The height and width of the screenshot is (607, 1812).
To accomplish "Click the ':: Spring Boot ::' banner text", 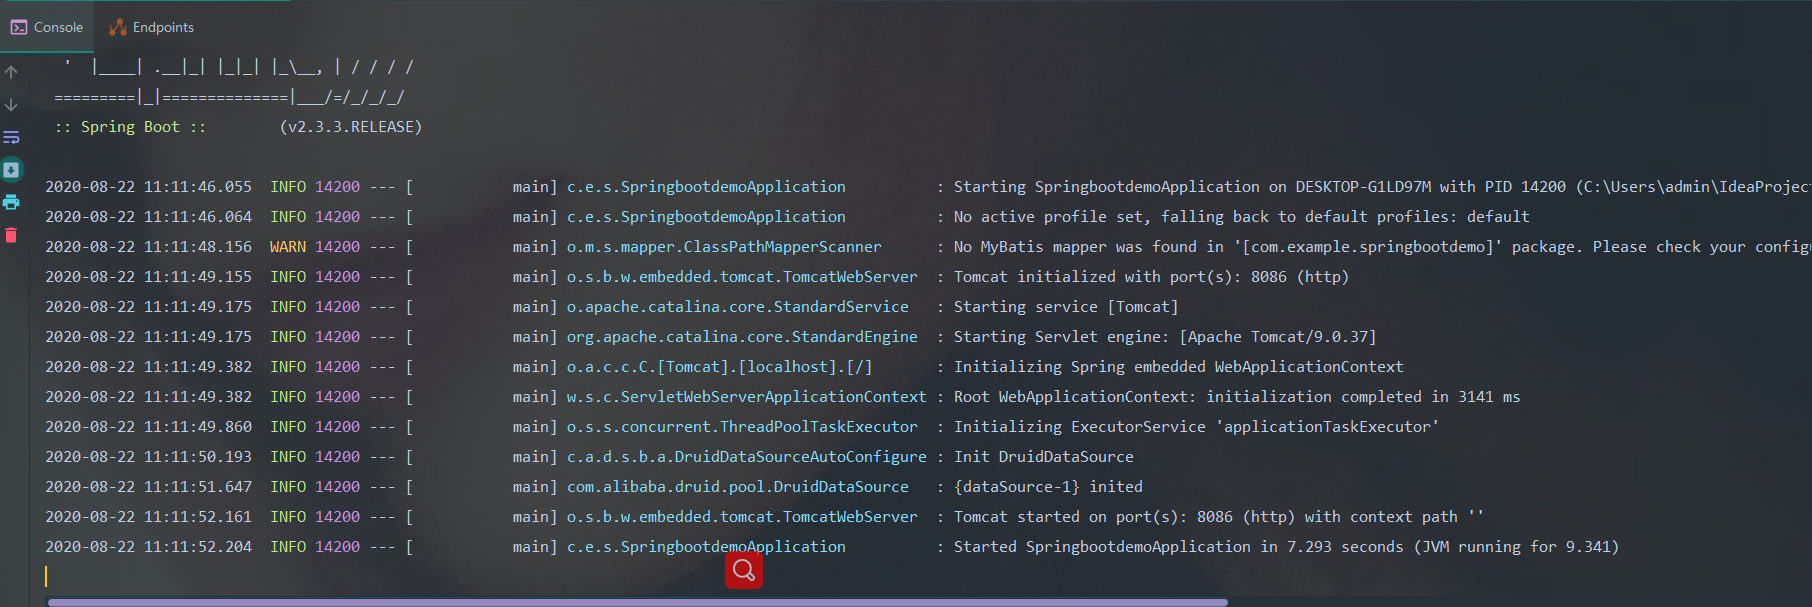I will (130, 127).
